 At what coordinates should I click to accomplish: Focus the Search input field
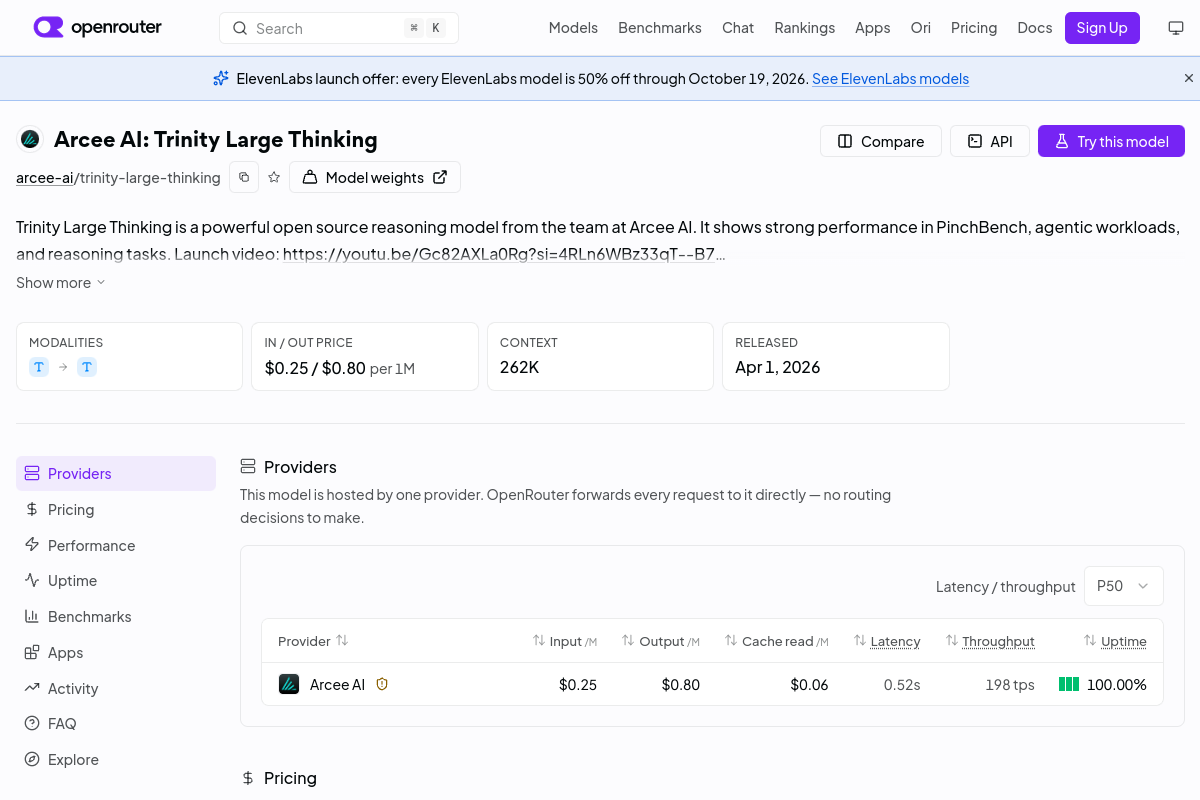339,28
